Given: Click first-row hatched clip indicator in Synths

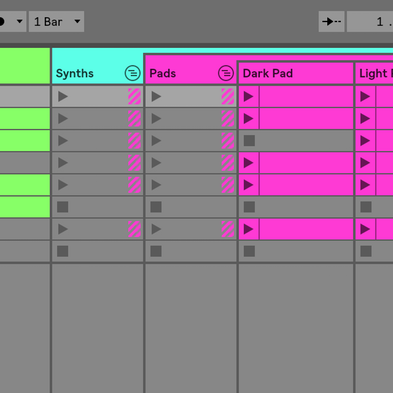Looking at the screenshot, I should coord(134,97).
